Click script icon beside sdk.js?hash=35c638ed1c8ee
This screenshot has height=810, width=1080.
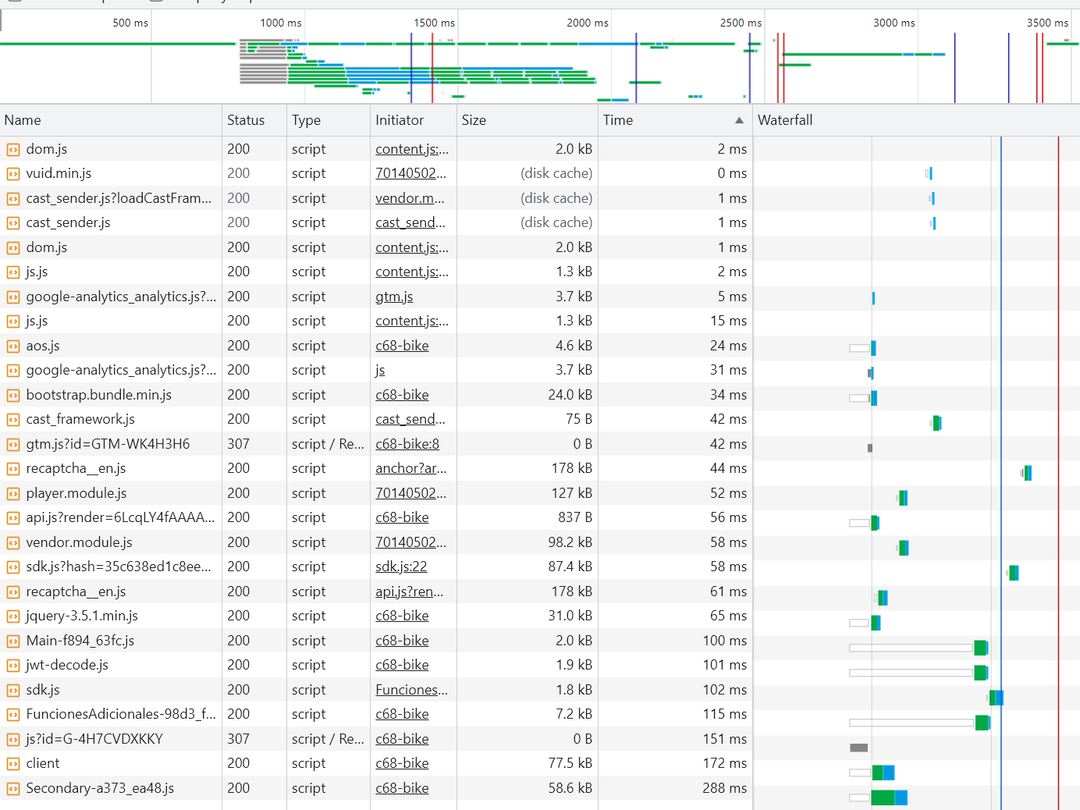pos(13,567)
